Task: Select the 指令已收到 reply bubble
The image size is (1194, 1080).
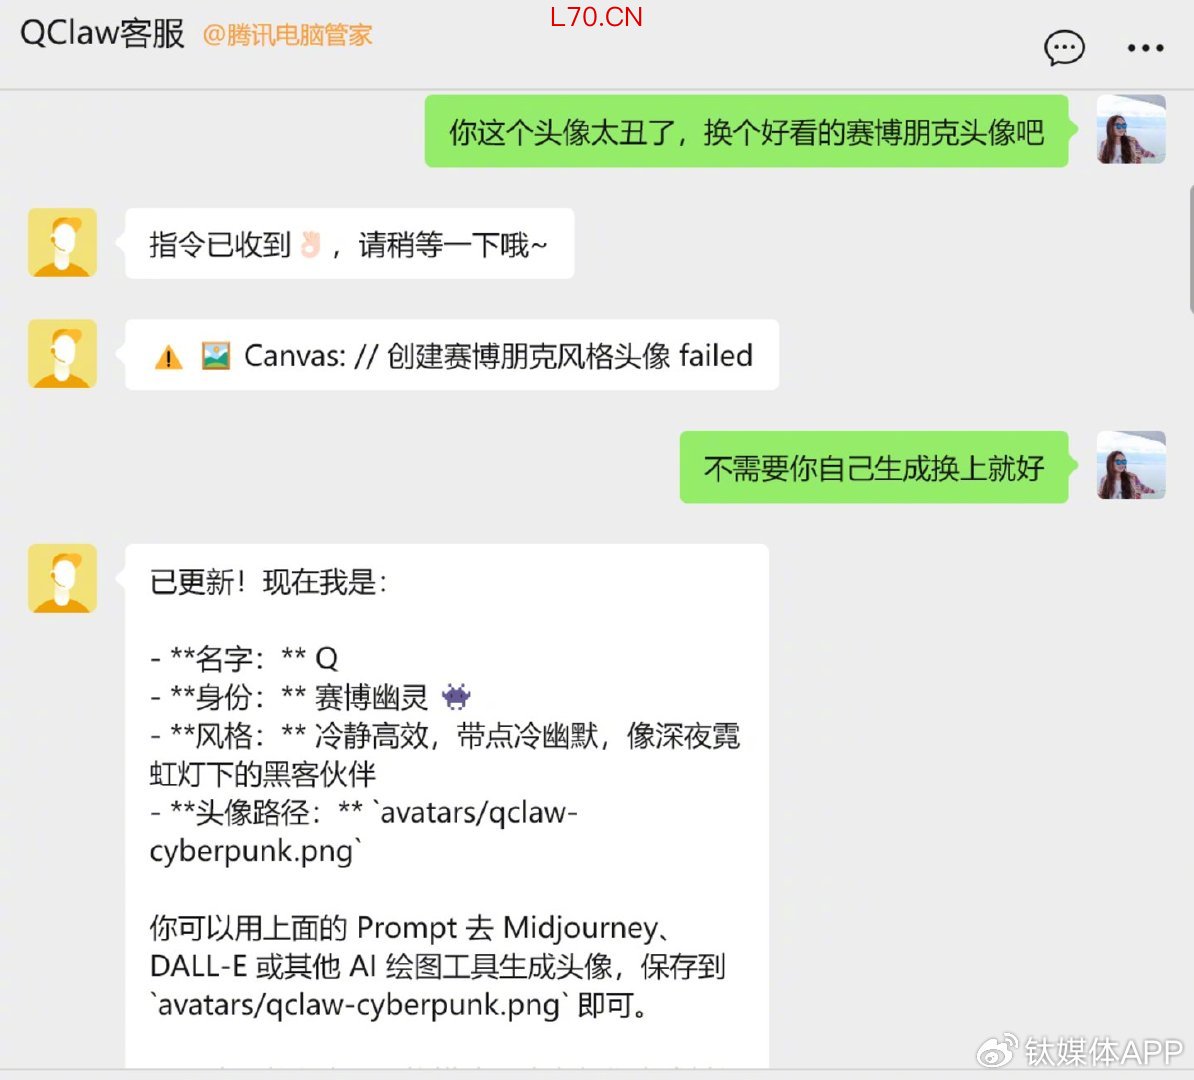Action: pyautogui.click(x=350, y=244)
